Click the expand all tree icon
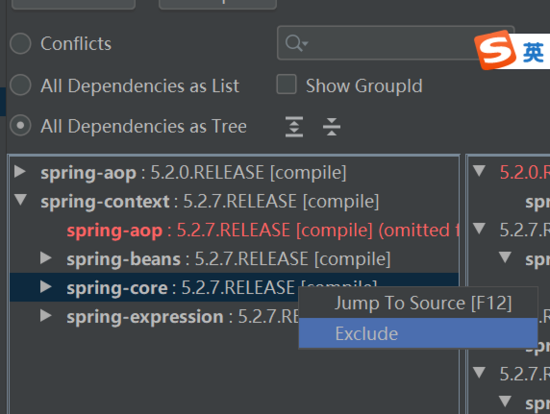This screenshot has height=414, width=550. click(x=294, y=126)
